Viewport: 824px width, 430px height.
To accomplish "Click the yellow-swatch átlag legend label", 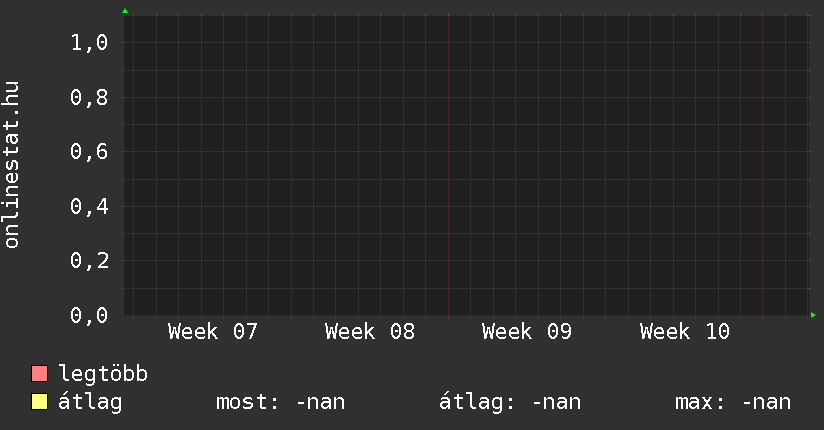I will [90, 403].
